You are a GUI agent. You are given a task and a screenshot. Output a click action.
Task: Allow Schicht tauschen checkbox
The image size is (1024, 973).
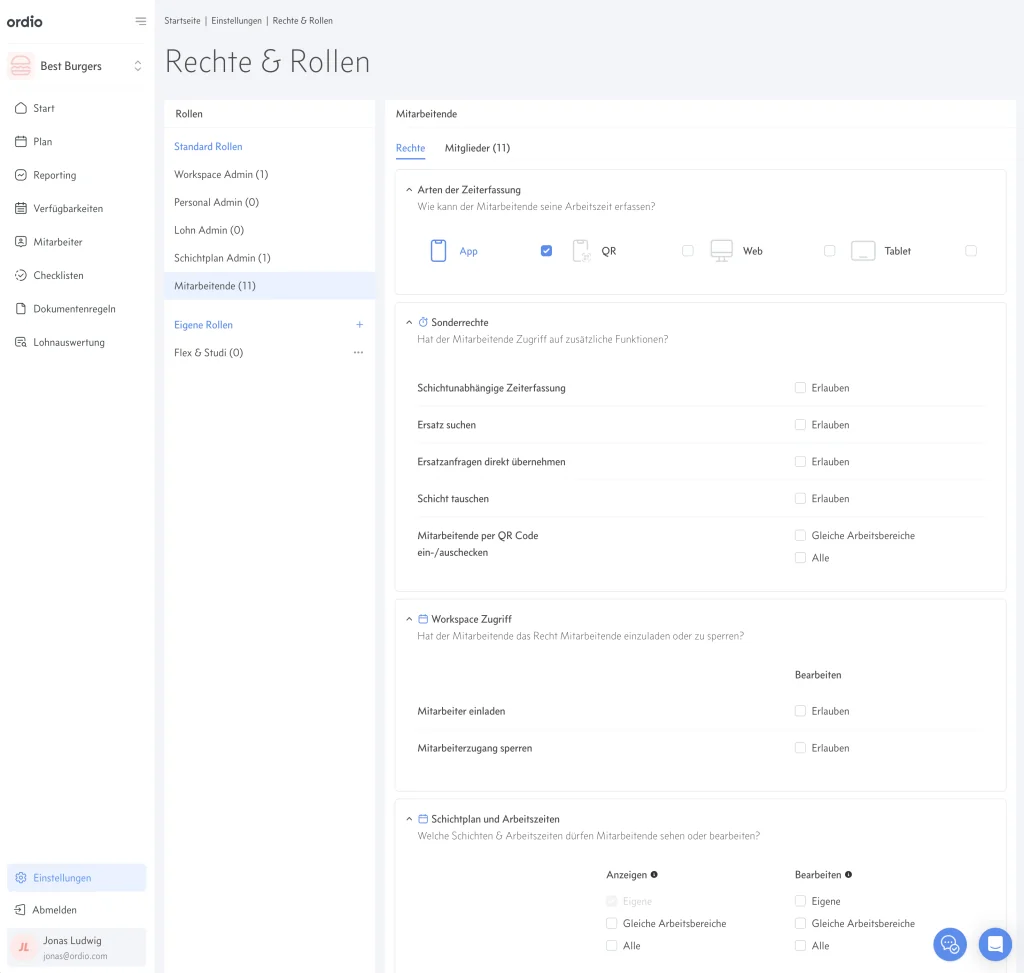point(800,498)
